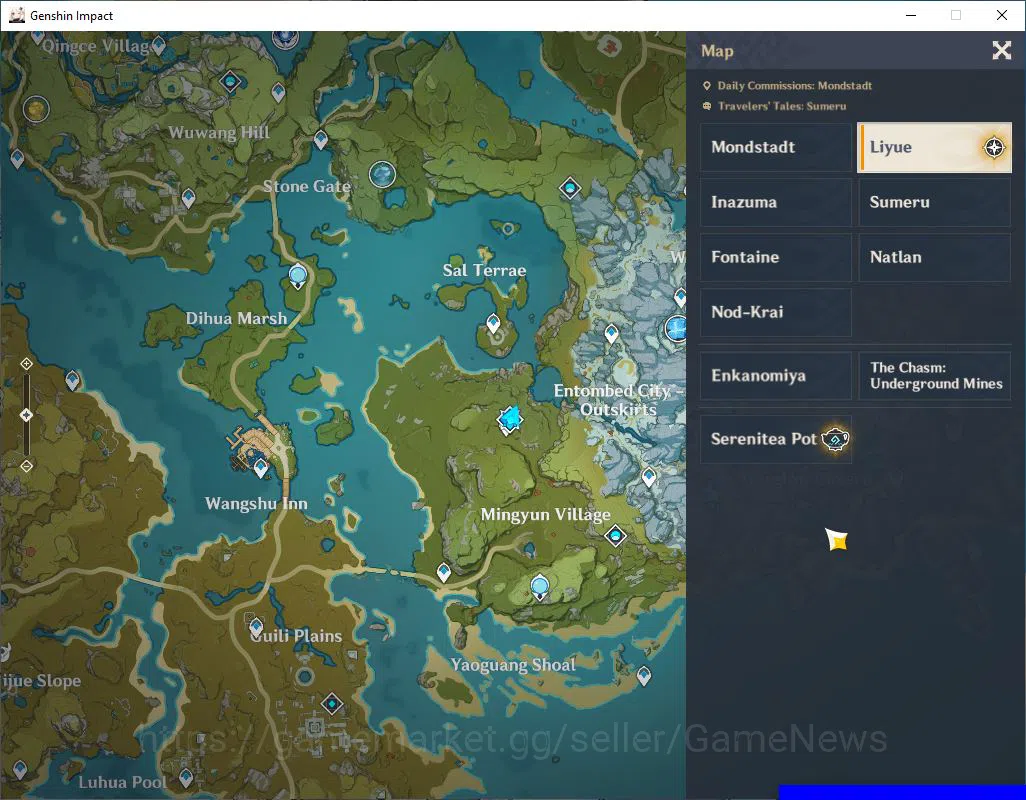Image resolution: width=1026 pixels, height=800 pixels.
Task: Click the Statue of The Seven near Dihua Marsh
Action: [x=298, y=275]
